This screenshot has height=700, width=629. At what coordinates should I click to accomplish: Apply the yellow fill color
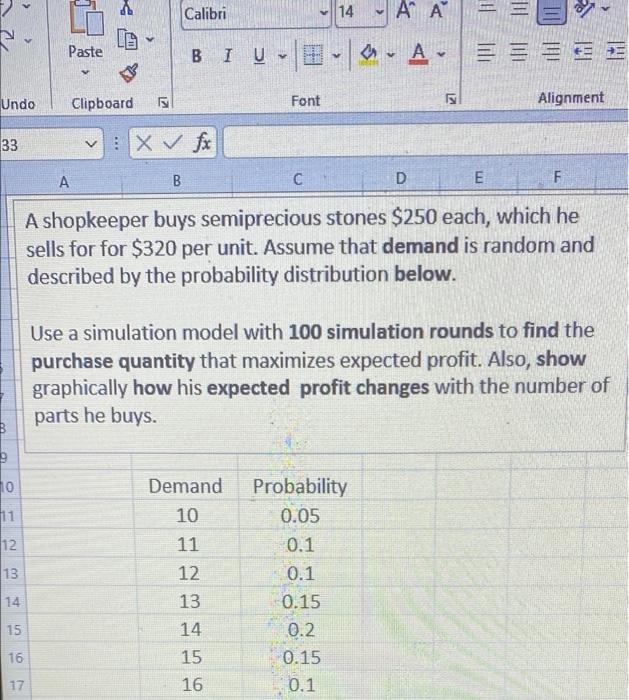[x=368, y=55]
